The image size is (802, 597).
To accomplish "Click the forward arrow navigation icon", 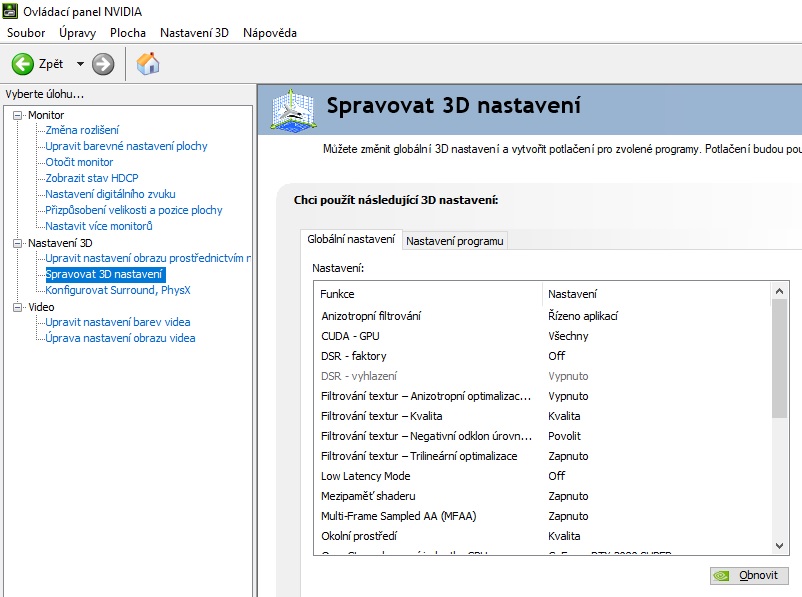I will coord(103,64).
